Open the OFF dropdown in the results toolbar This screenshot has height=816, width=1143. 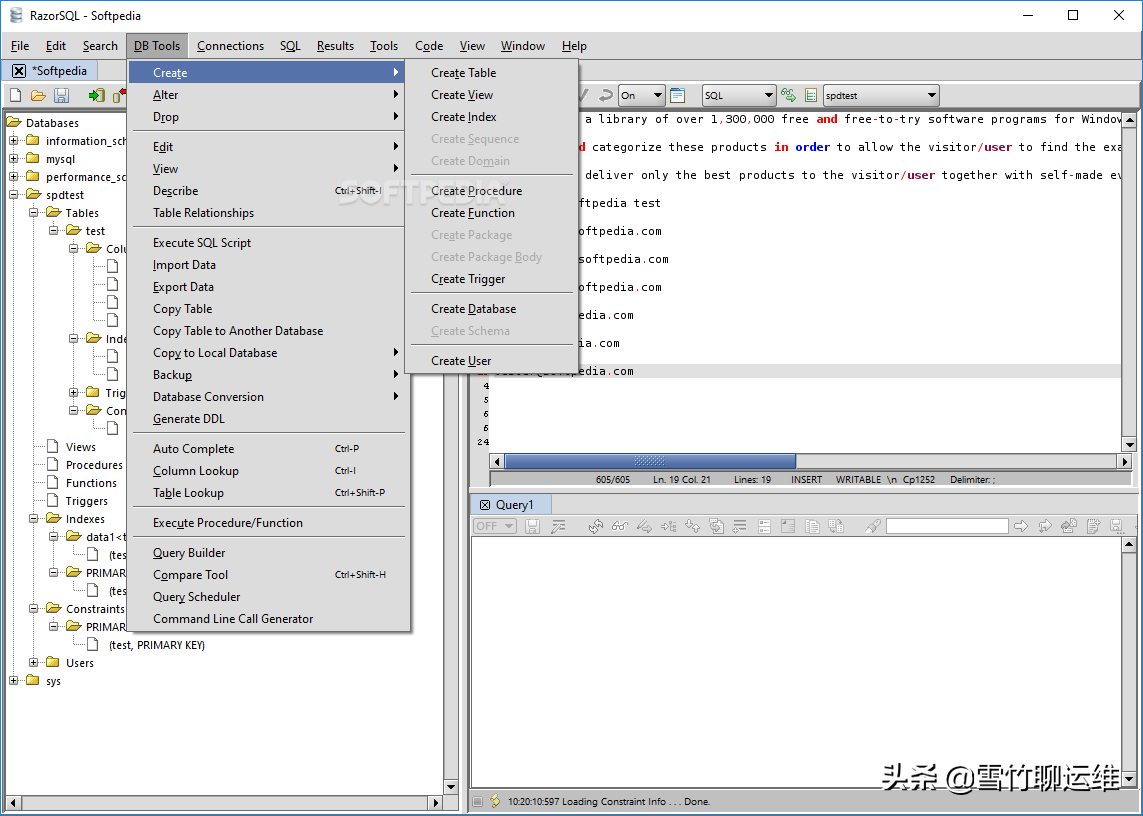[495, 526]
